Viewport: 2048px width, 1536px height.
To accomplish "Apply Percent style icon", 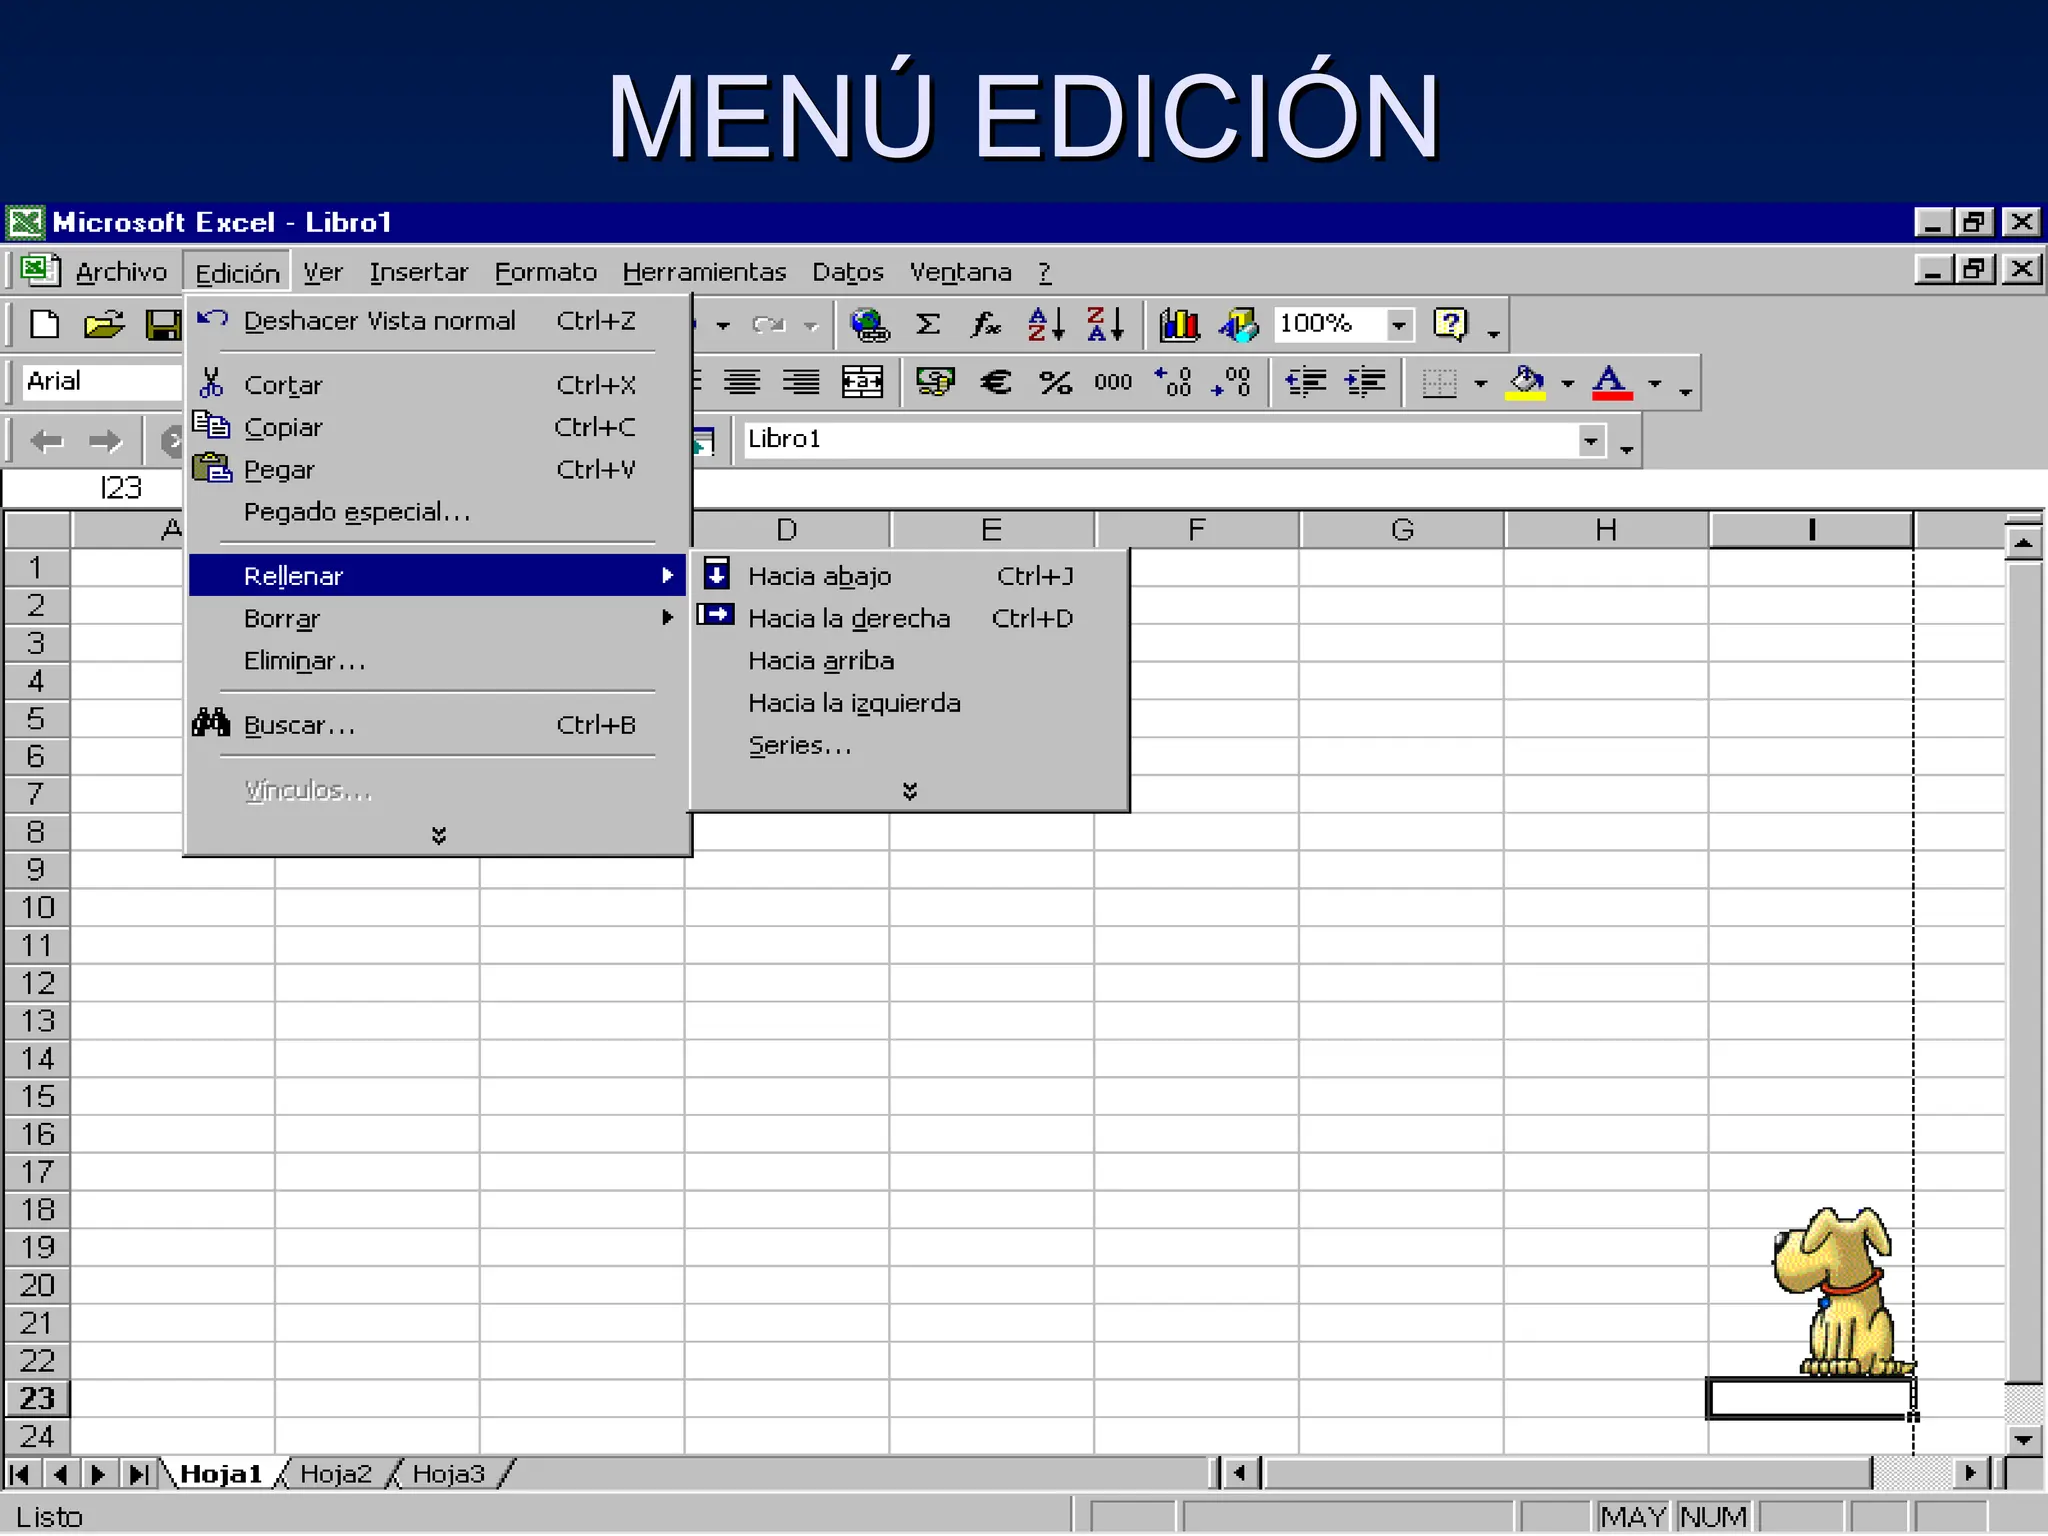I will click(x=1055, y=381).
